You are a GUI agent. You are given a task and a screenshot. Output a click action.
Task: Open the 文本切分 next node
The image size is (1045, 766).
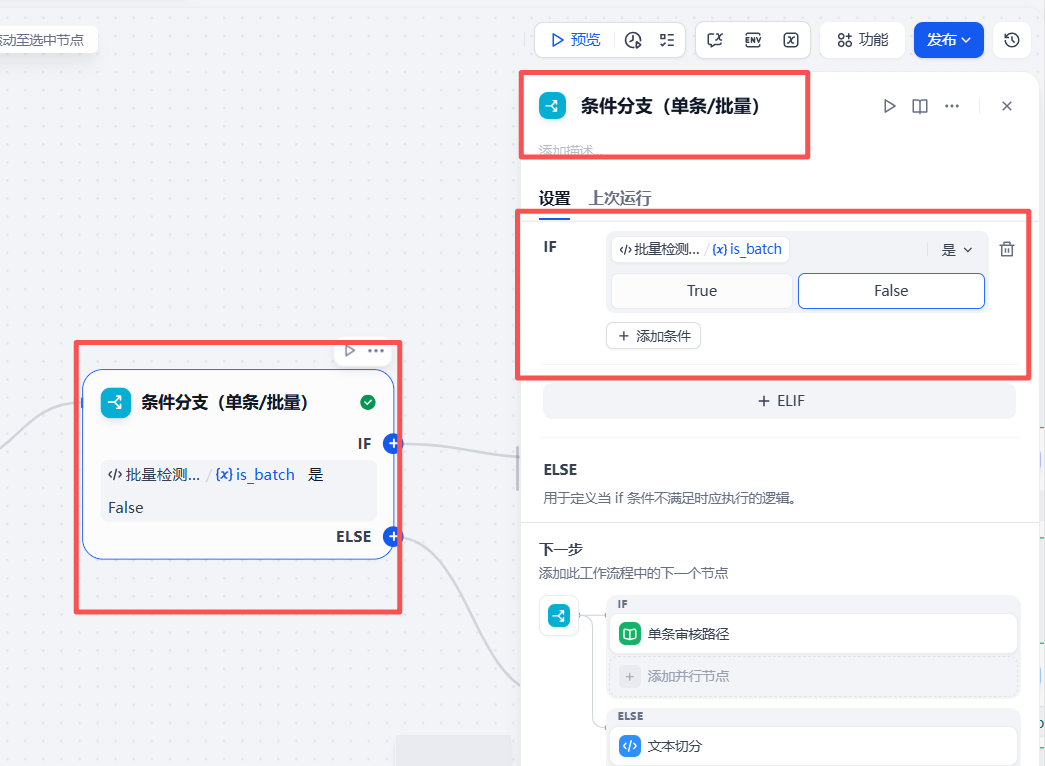tap(813, 745)
